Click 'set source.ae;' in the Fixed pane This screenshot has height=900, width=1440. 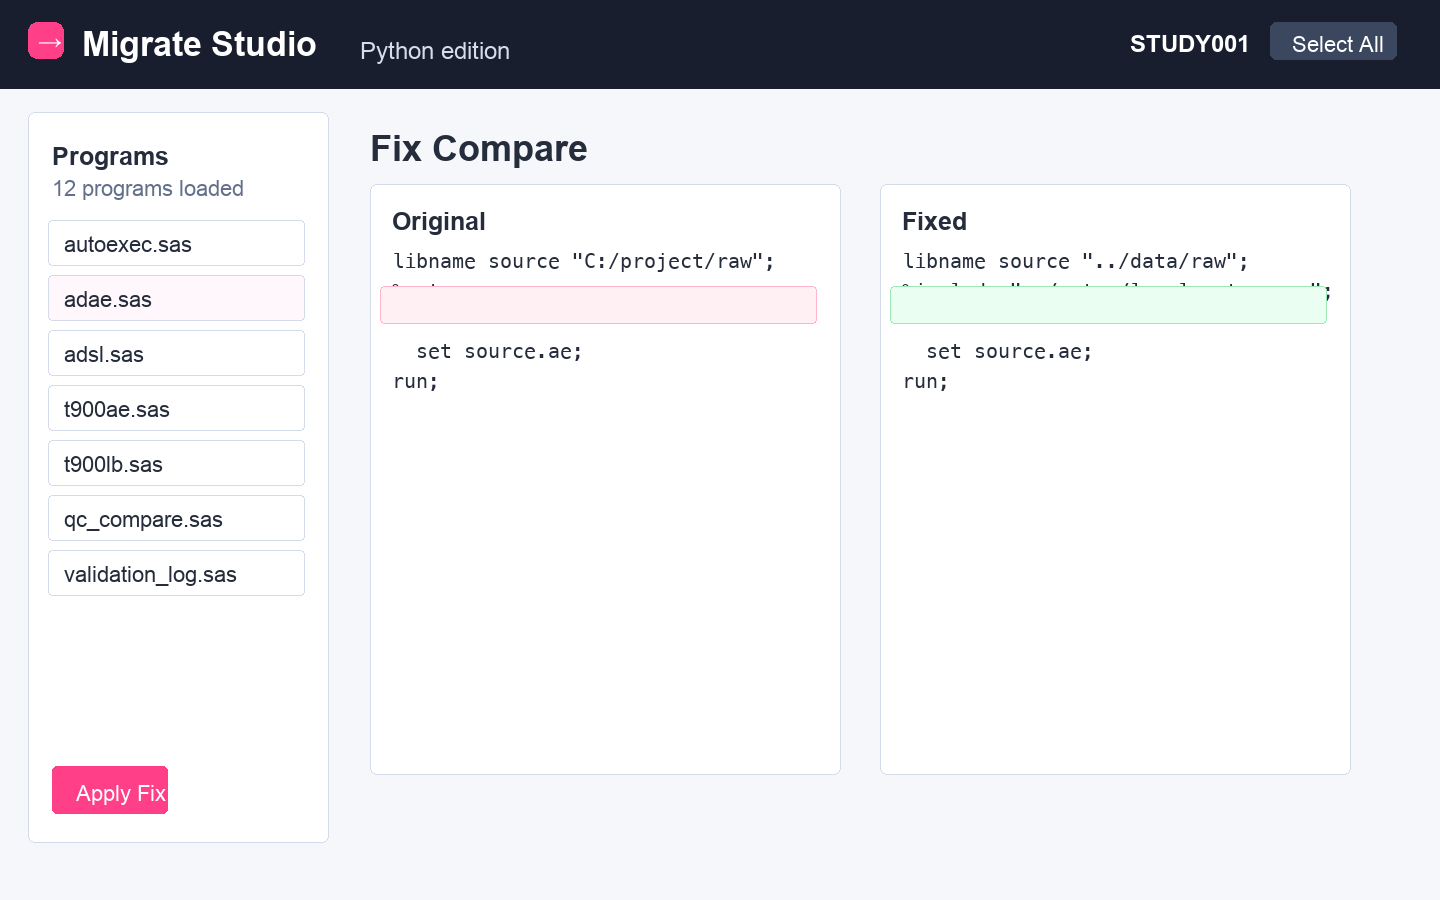(1009, 351)
